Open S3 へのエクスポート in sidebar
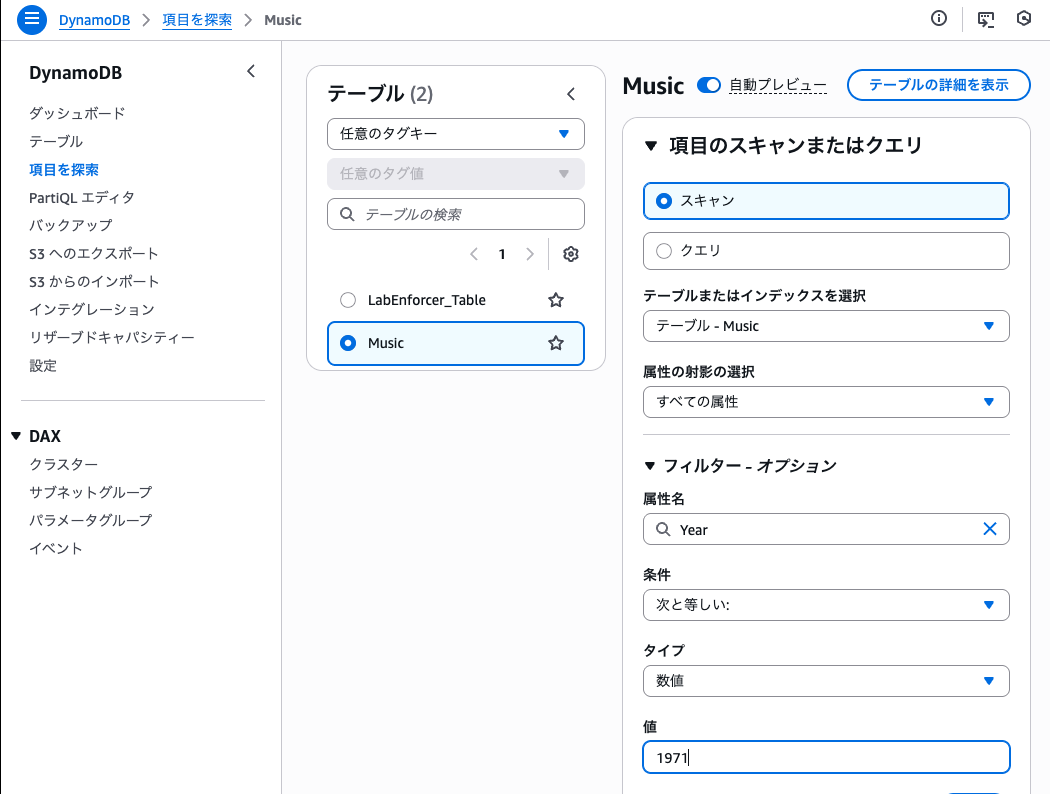This screenshot has width=1050, height=794. tap(94, 254)
